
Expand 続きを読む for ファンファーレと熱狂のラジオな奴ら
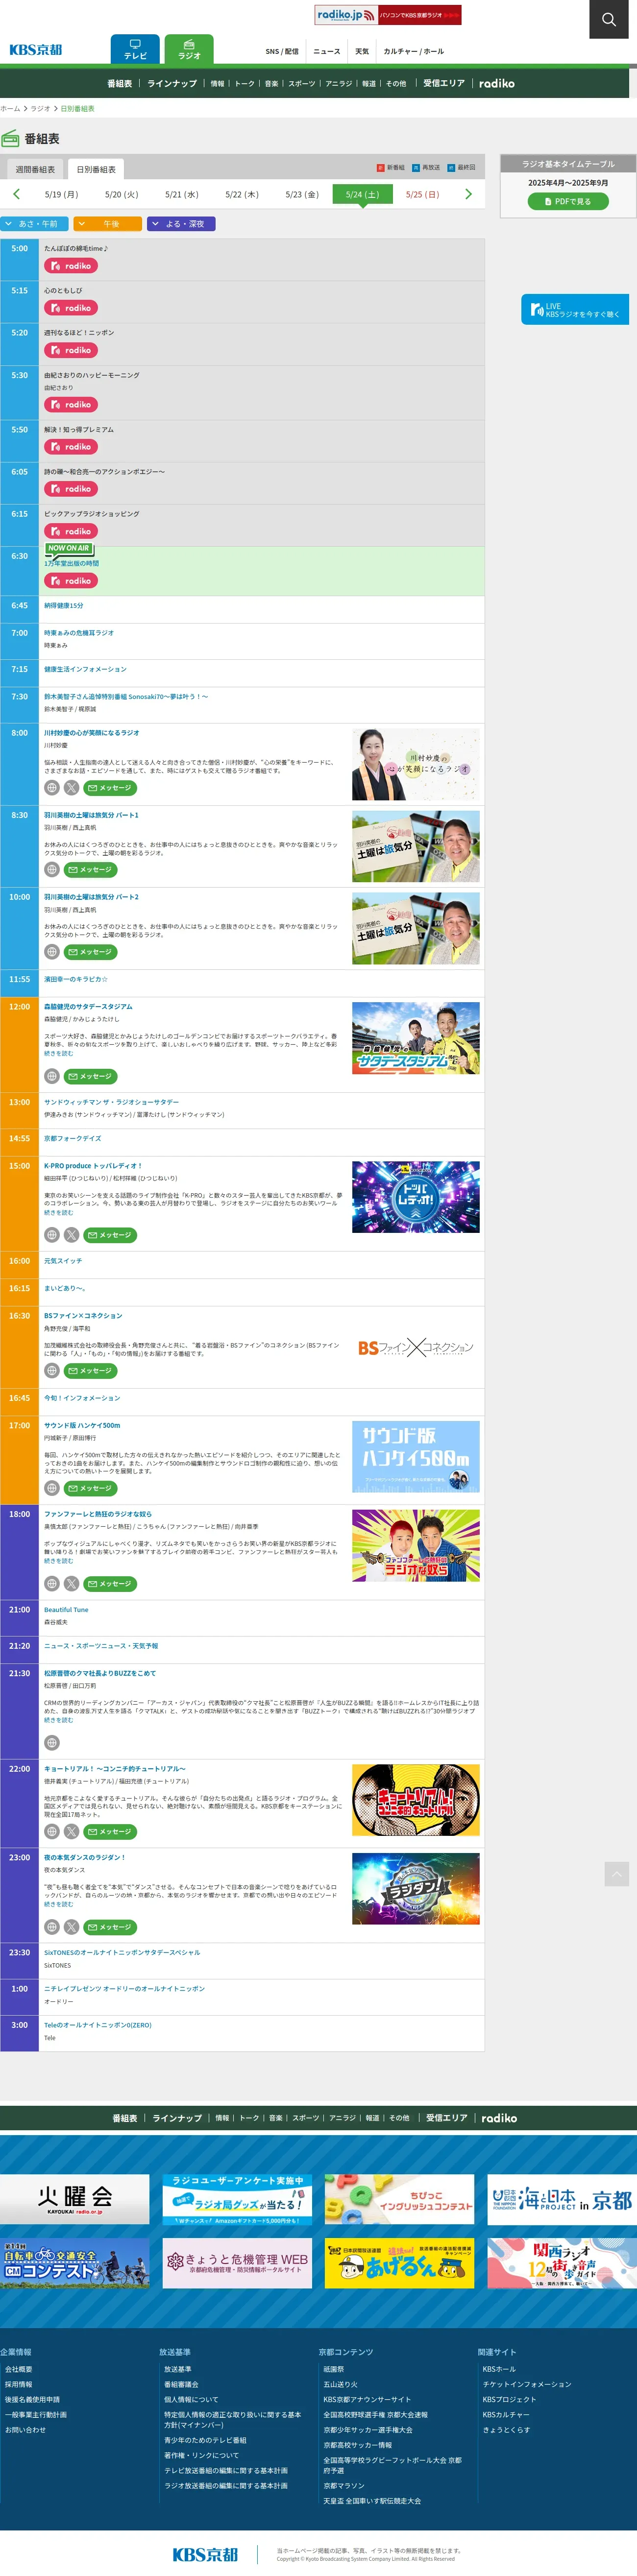[x=58, y=1561]
